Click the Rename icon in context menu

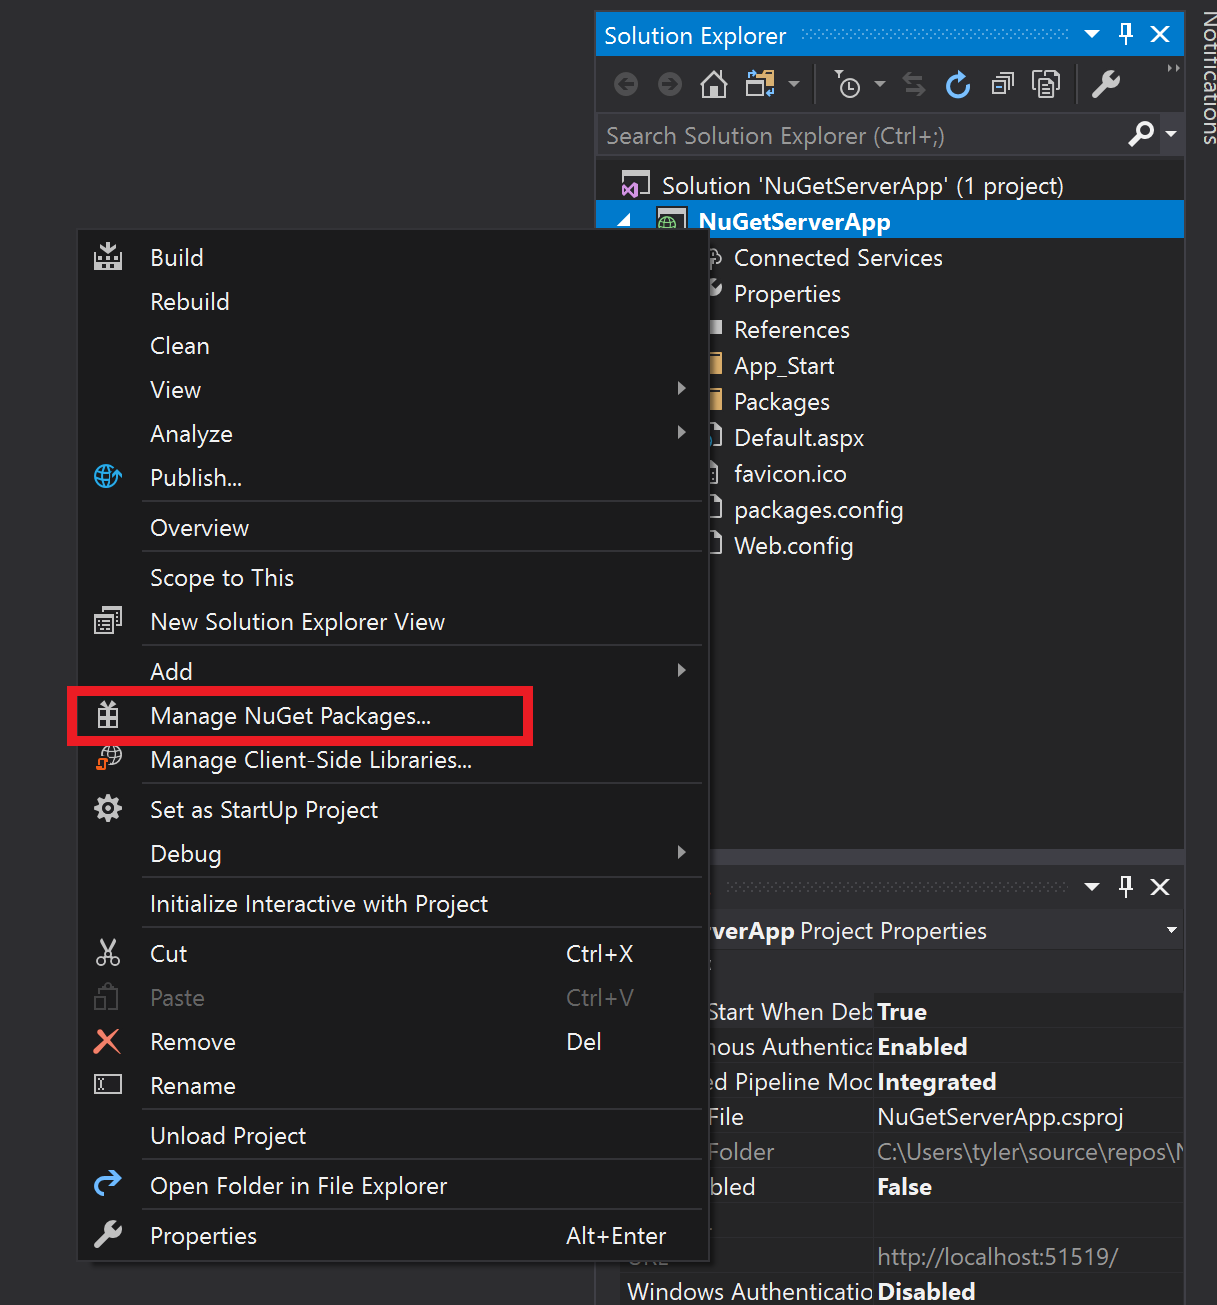[x=108, y=1085]
